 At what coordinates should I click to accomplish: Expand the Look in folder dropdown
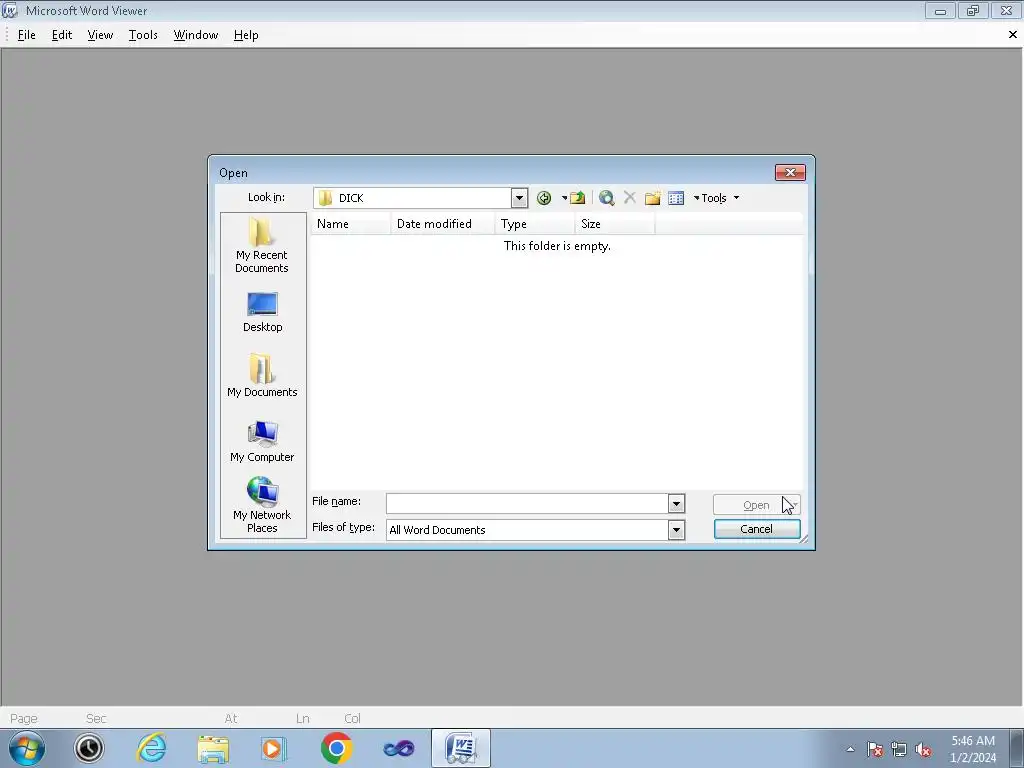519,198
